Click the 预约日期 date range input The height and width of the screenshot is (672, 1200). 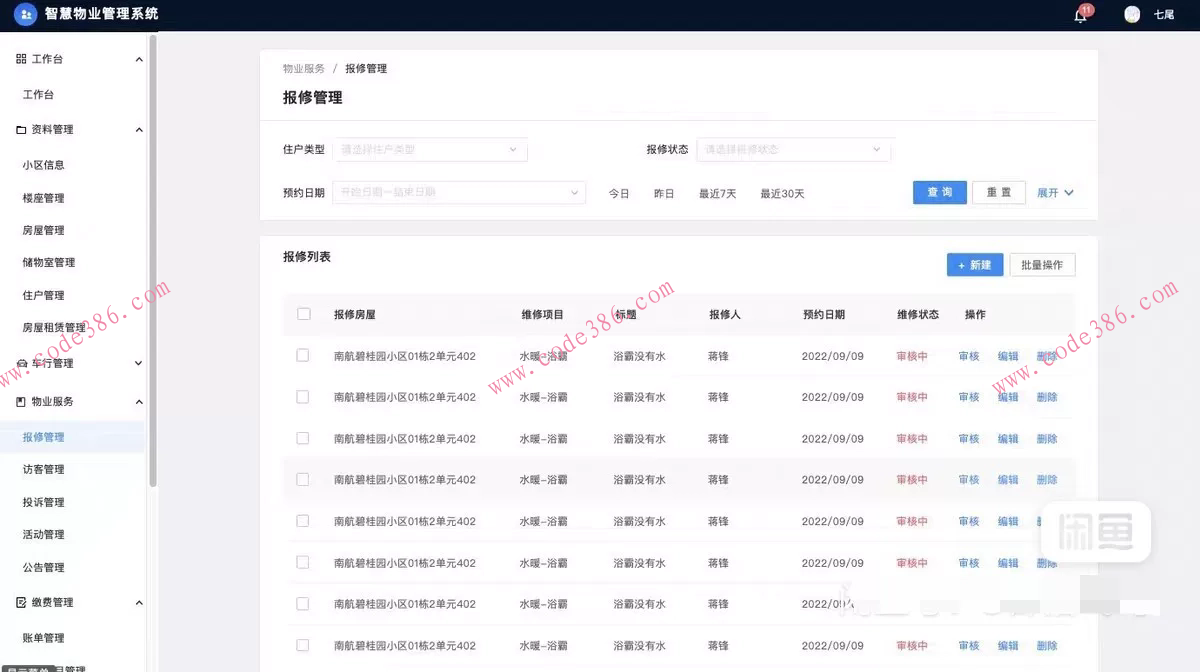click(x=459, y=193)
